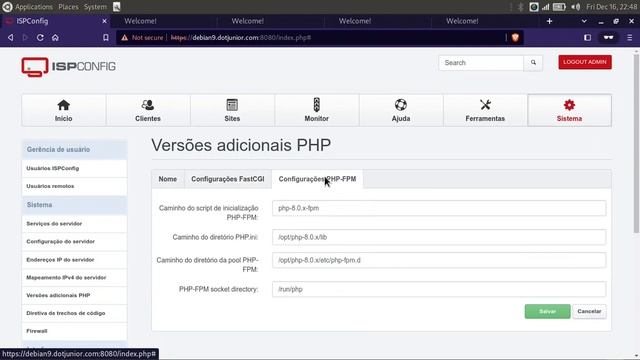Open the Sistema gear module

point(569,110)
